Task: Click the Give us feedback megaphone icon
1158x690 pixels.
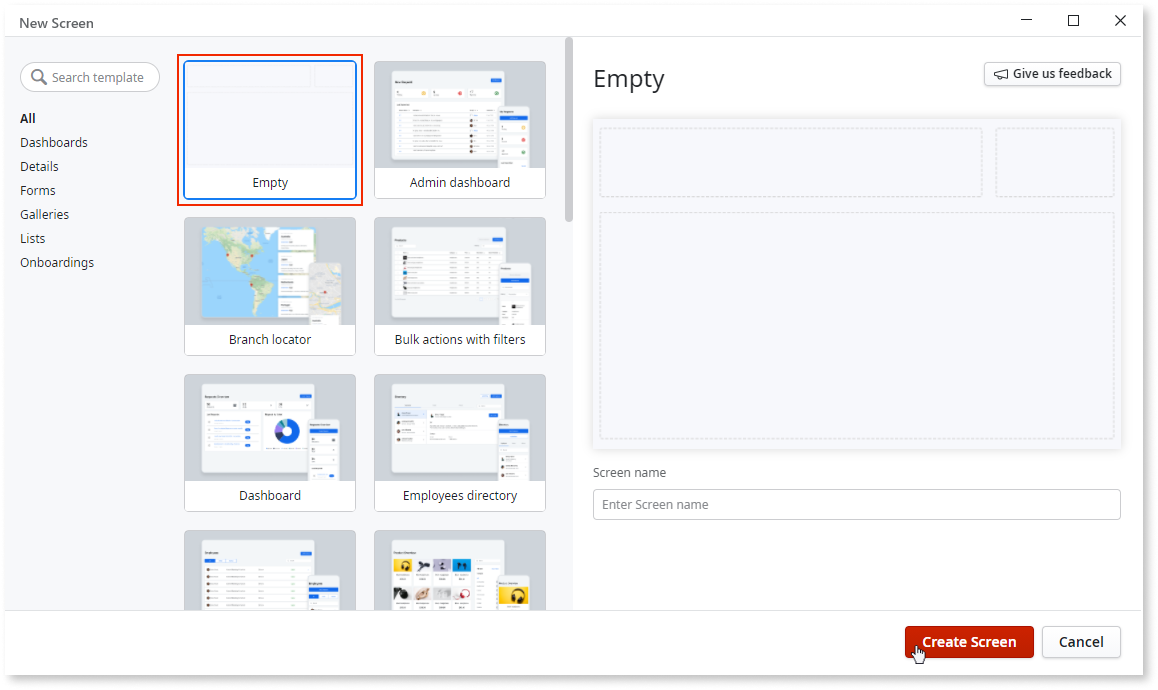Action: point(1000,74)
